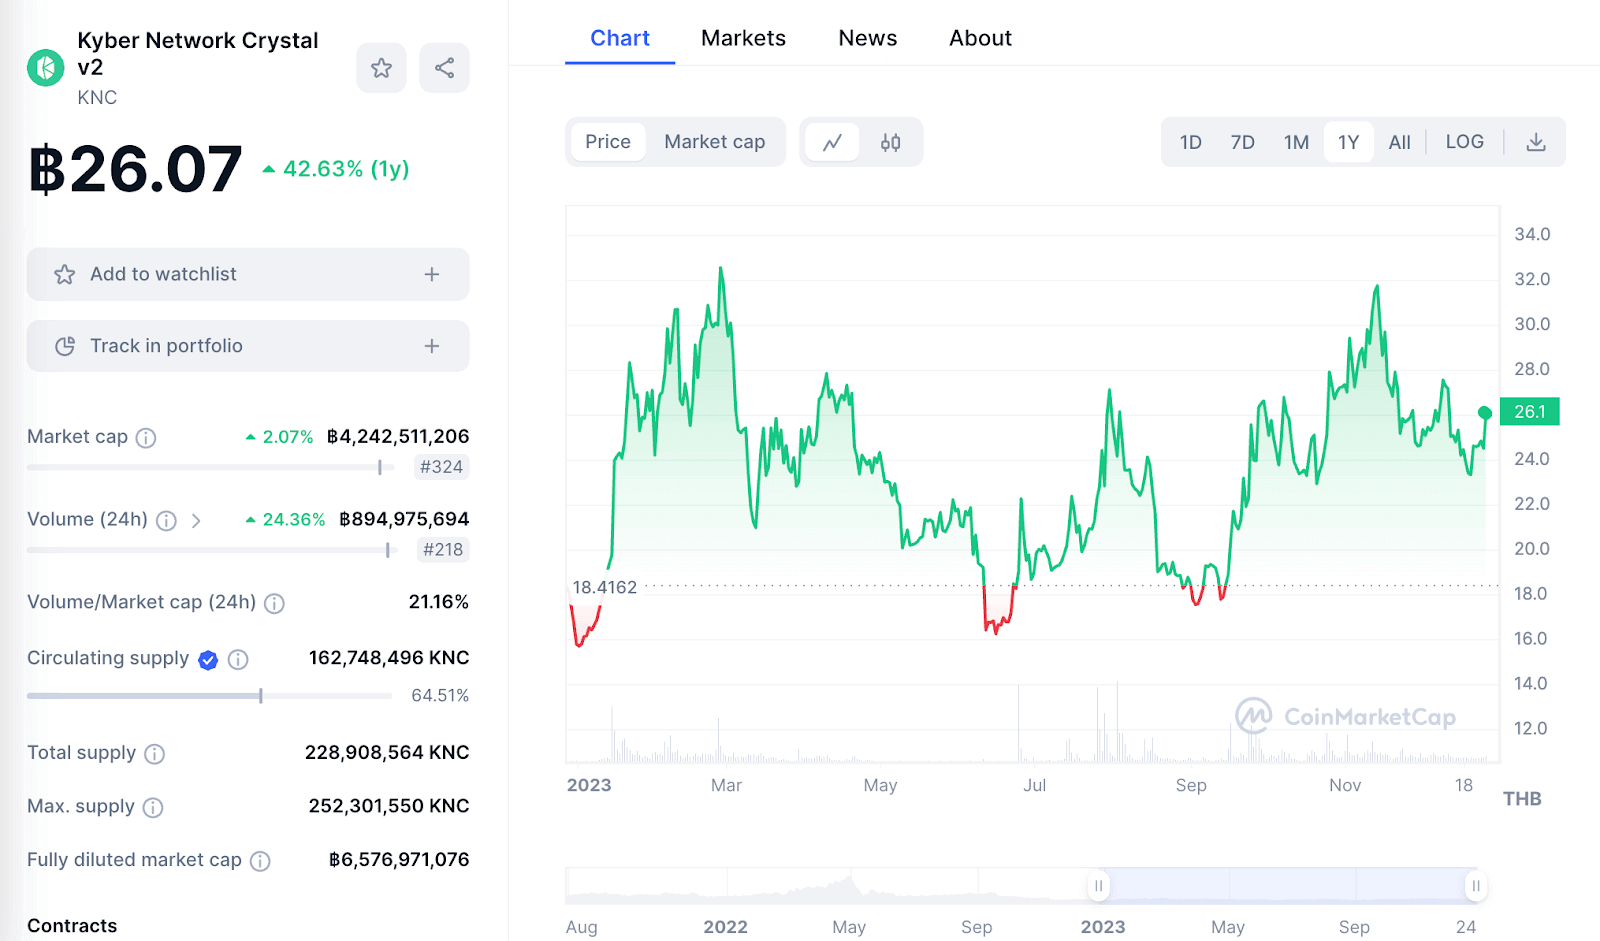
Task: Click left handle of chart range slider
Action: (1098, 886)
